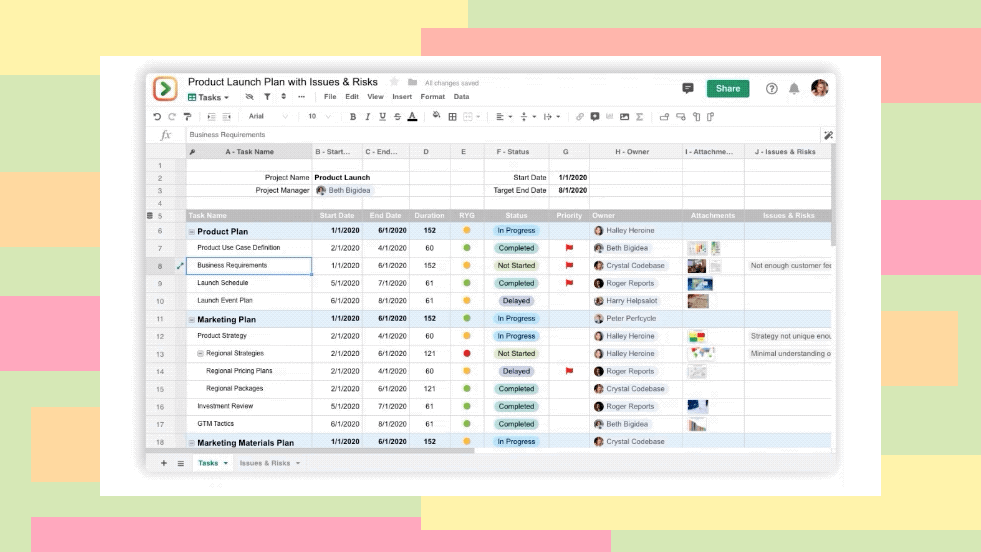Click Not Started status for Business Requirements
Image resolution: width=981 pixels, height=552 pixels.
click(x=516, y=266)
